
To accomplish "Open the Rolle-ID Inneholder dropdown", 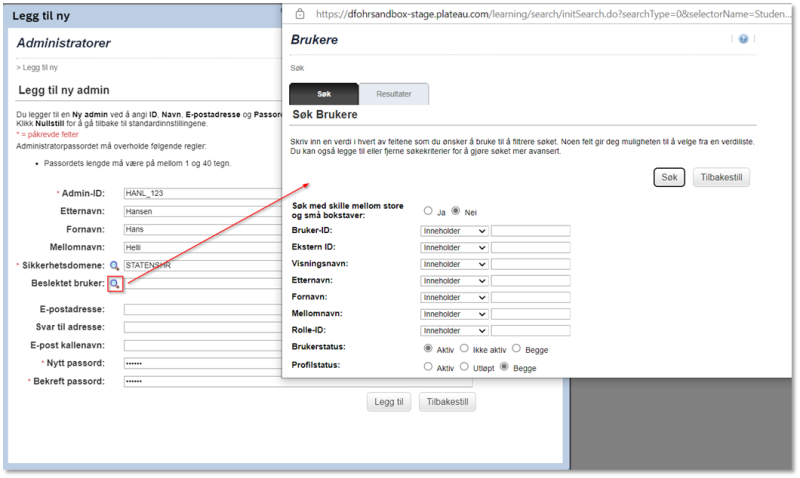I will [454, 331].
